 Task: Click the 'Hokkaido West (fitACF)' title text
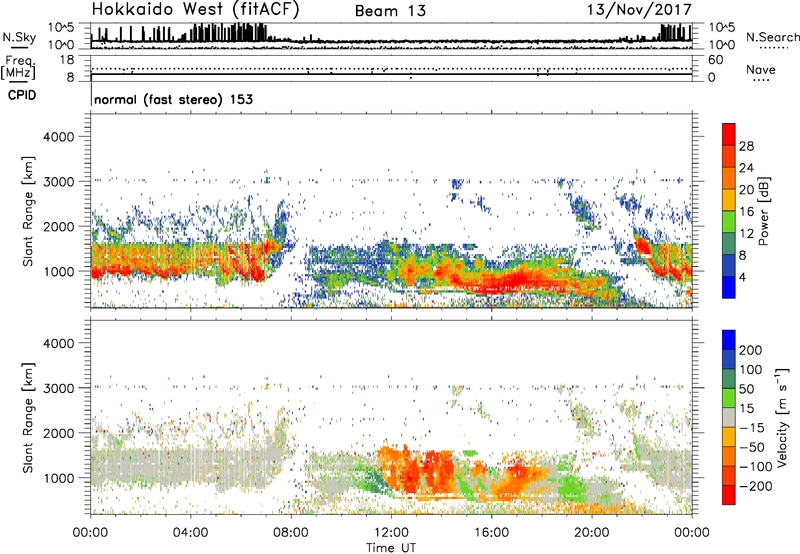pyautogui.click(x=195, y=9)
